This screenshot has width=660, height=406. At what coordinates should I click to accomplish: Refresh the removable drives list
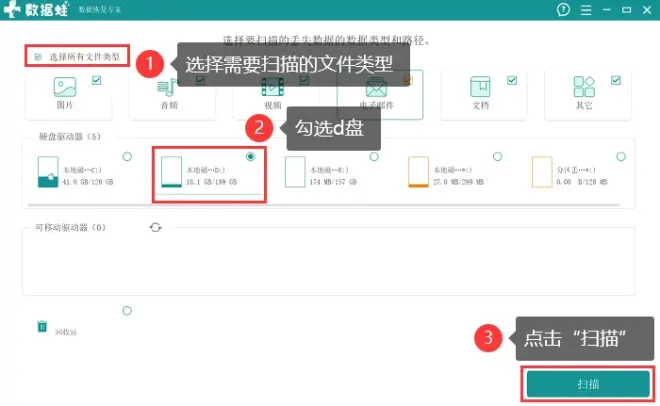155,228
